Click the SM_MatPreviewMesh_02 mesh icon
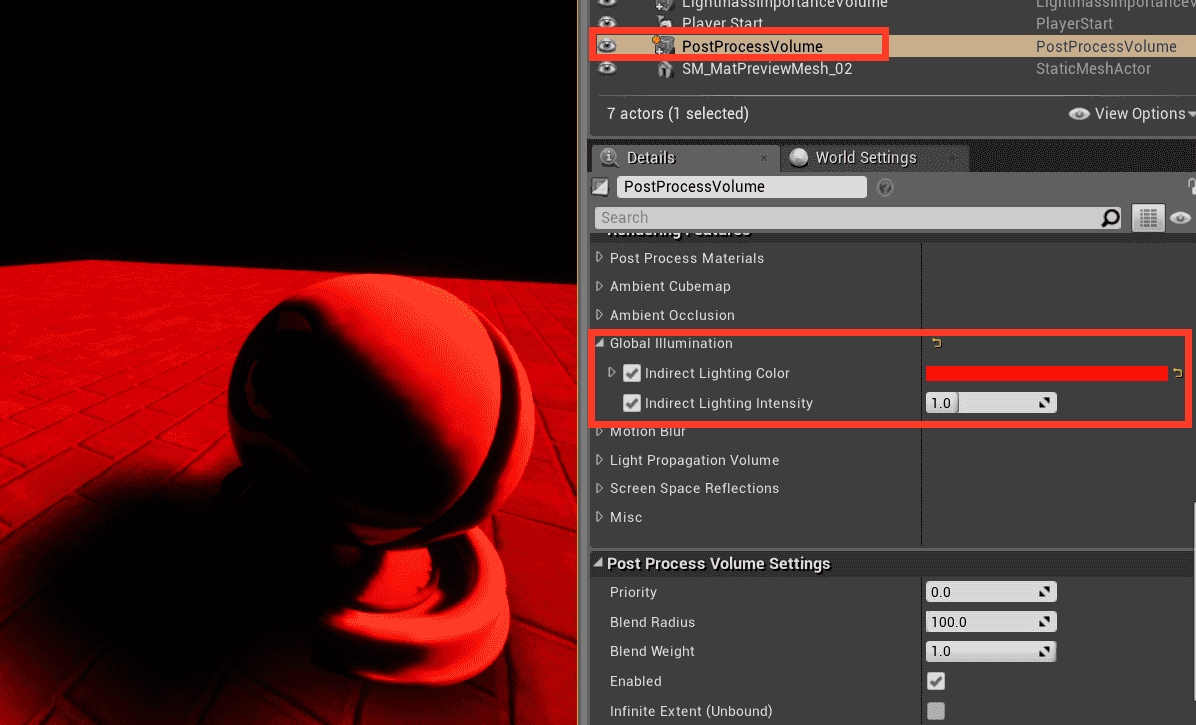Image resolution: width=1196 pixels, height=725 pixels. 664,69
